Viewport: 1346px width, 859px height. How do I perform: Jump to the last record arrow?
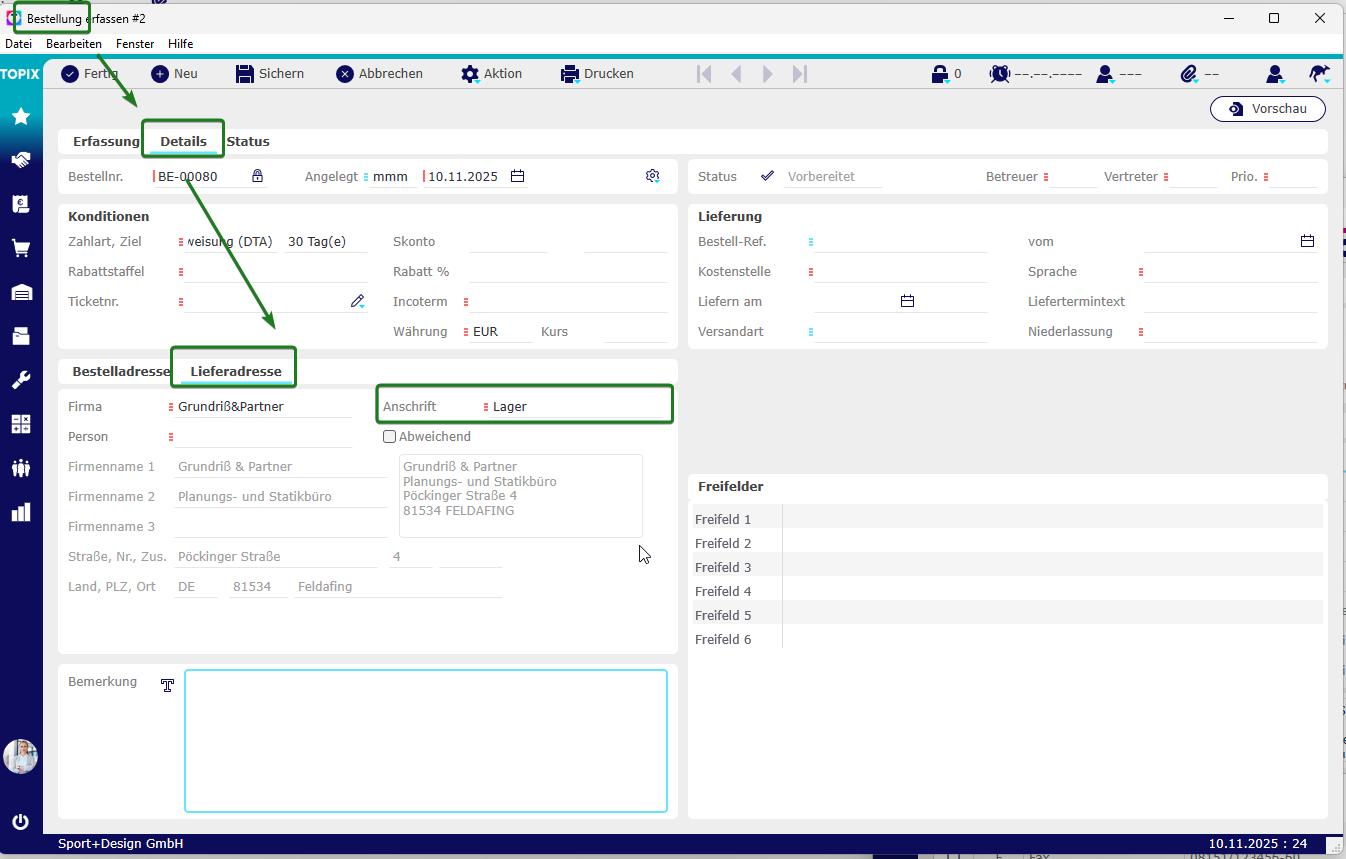[x=800, y=74]
